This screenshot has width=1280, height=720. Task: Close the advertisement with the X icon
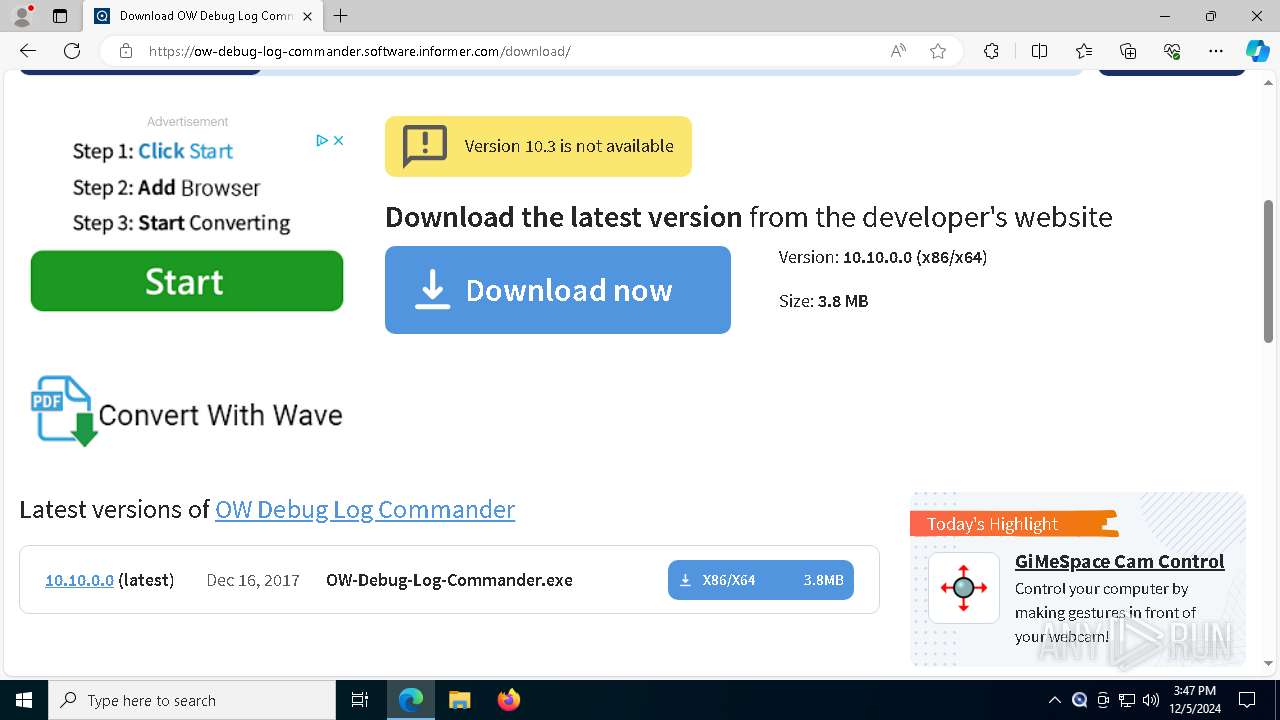click(338, 140)
